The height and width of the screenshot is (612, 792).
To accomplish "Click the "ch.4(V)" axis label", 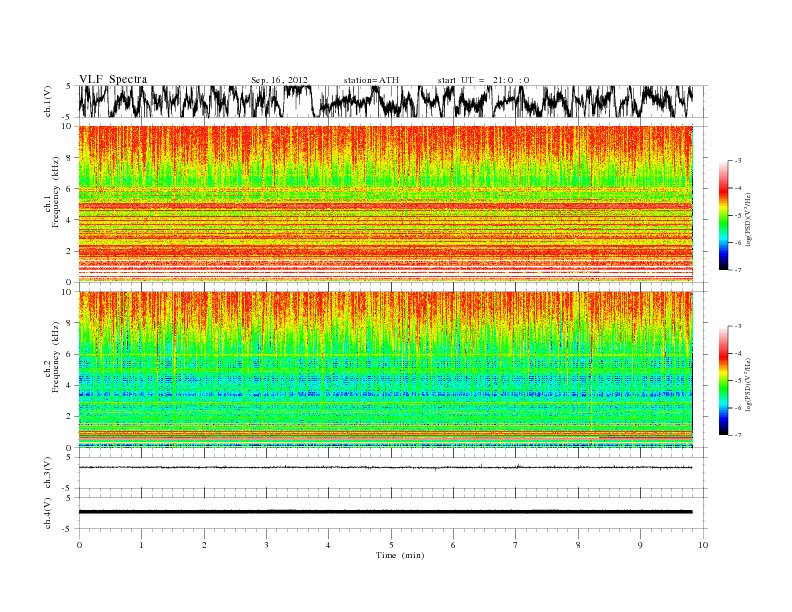I will [48, 513].
